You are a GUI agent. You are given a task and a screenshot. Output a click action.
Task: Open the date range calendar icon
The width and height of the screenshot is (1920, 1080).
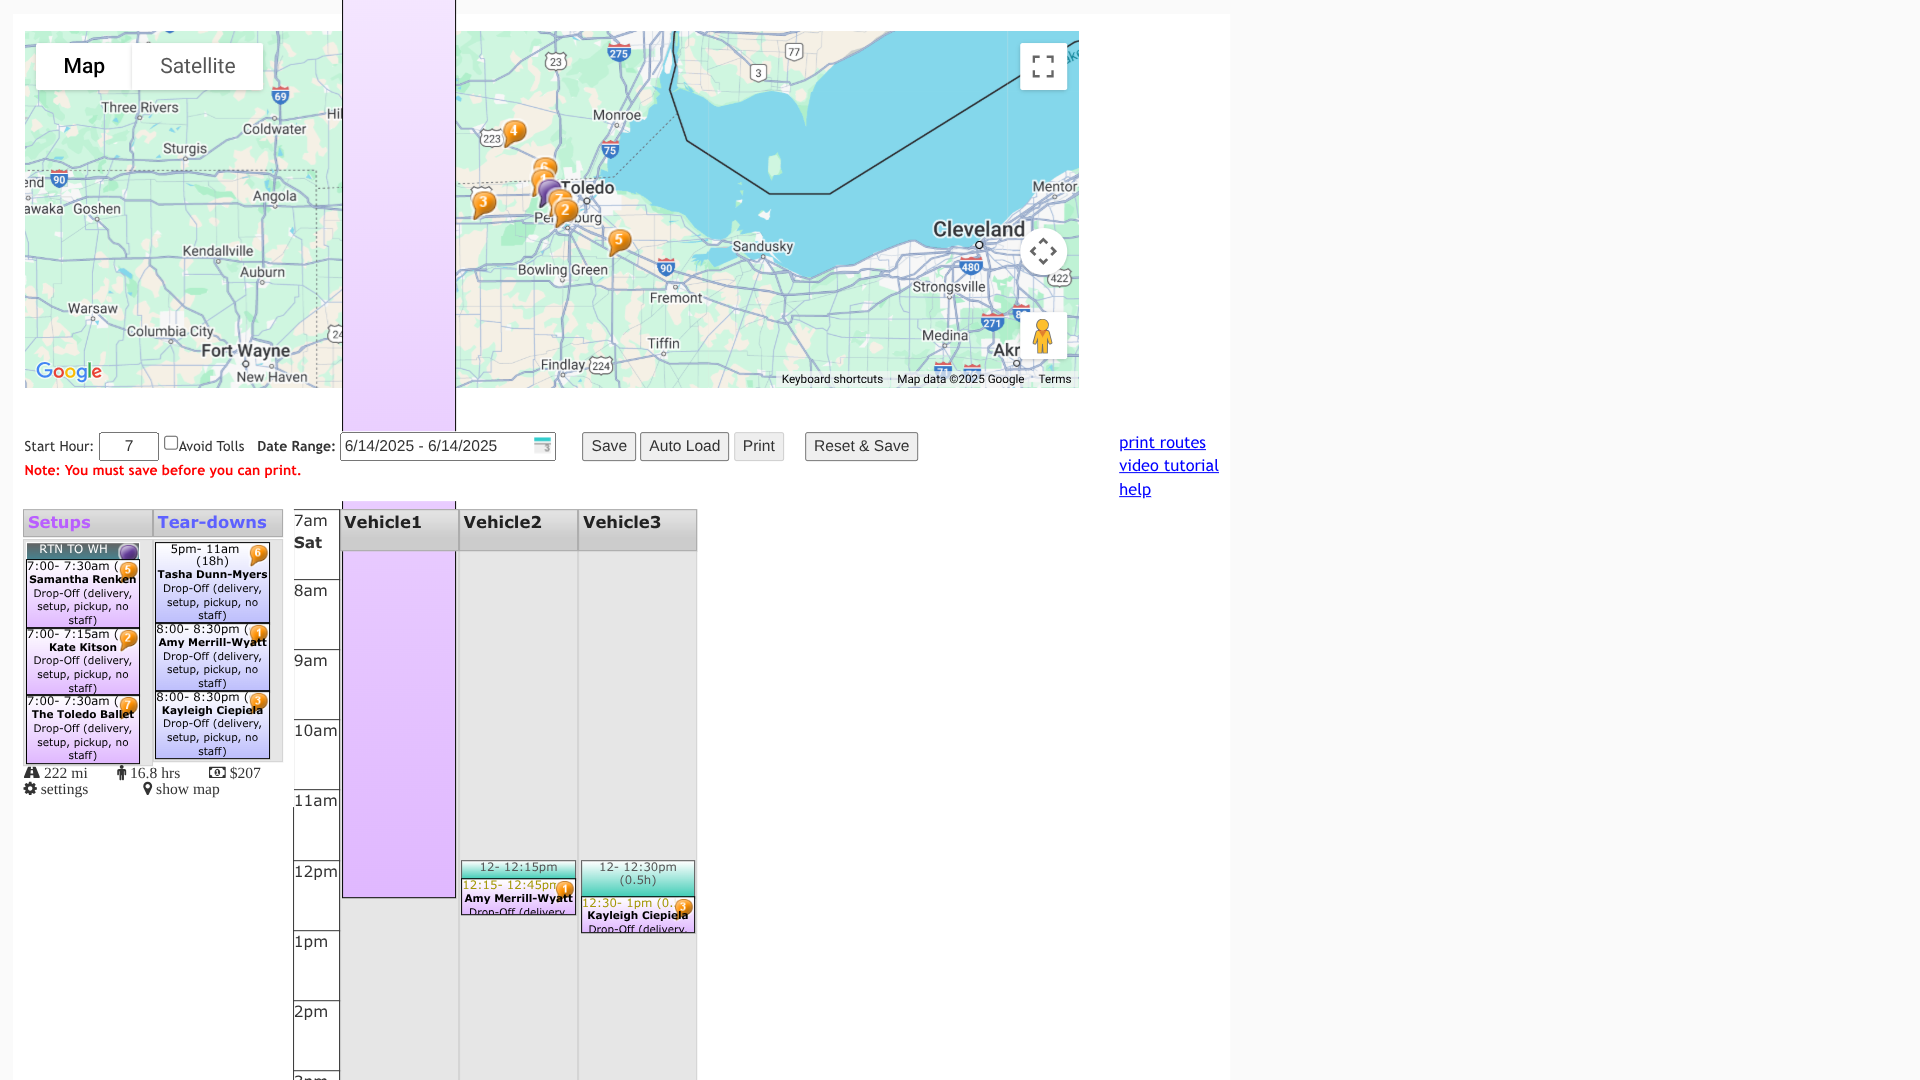point(542,445)
